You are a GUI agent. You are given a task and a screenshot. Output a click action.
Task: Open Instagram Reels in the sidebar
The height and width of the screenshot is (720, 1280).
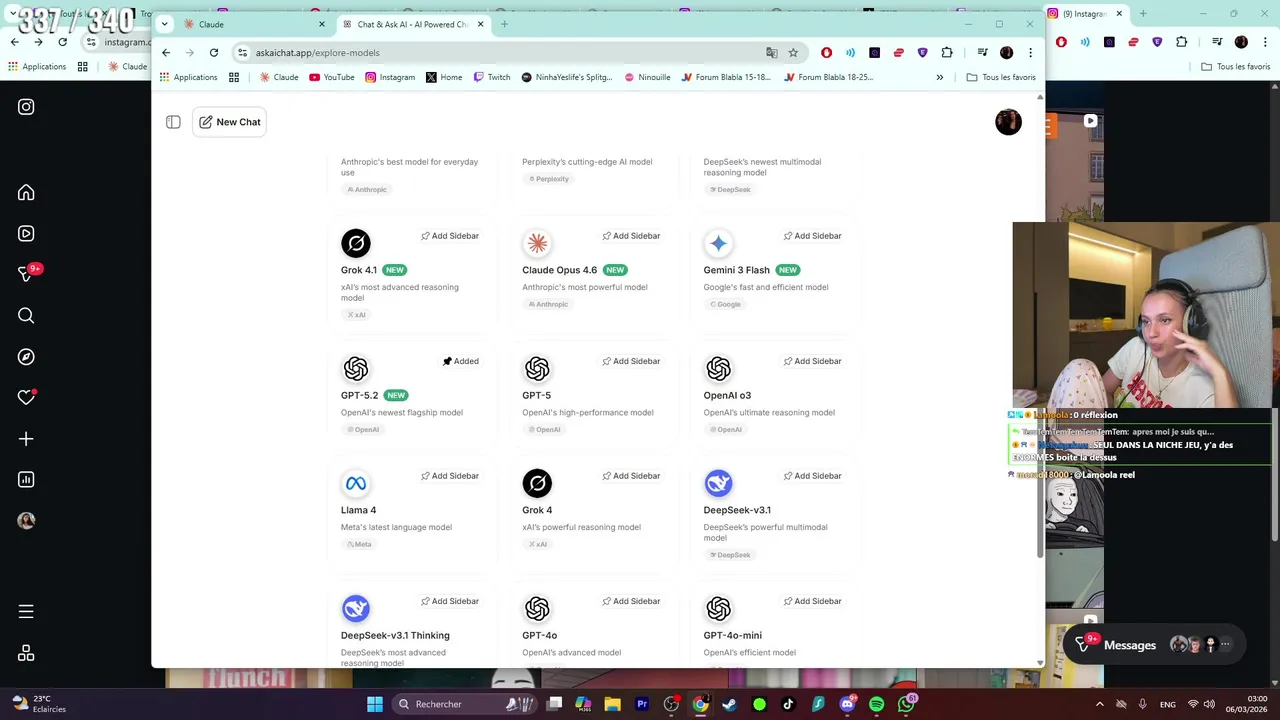[26, 233]
